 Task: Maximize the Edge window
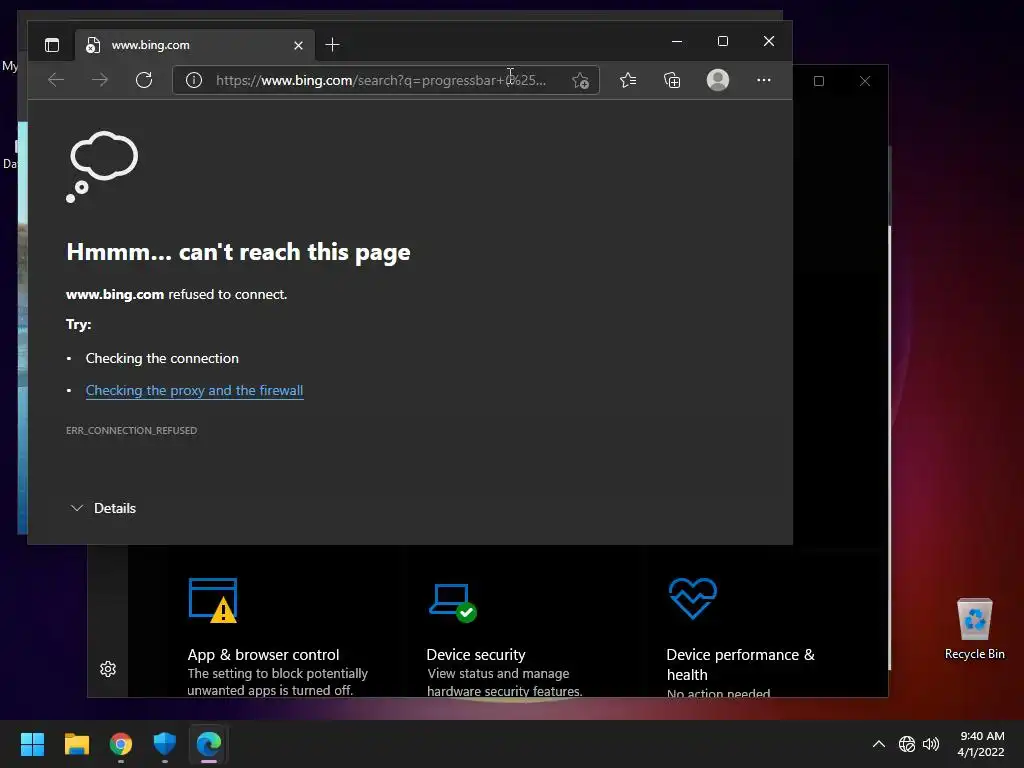coord(723,41)
